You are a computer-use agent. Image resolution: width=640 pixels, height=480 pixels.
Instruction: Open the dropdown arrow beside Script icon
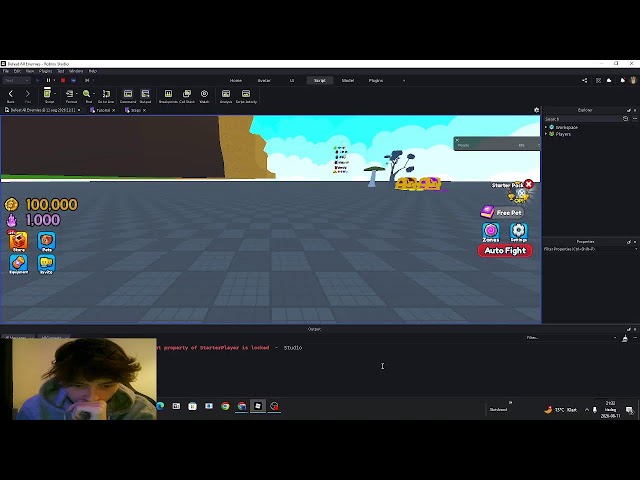55,94
